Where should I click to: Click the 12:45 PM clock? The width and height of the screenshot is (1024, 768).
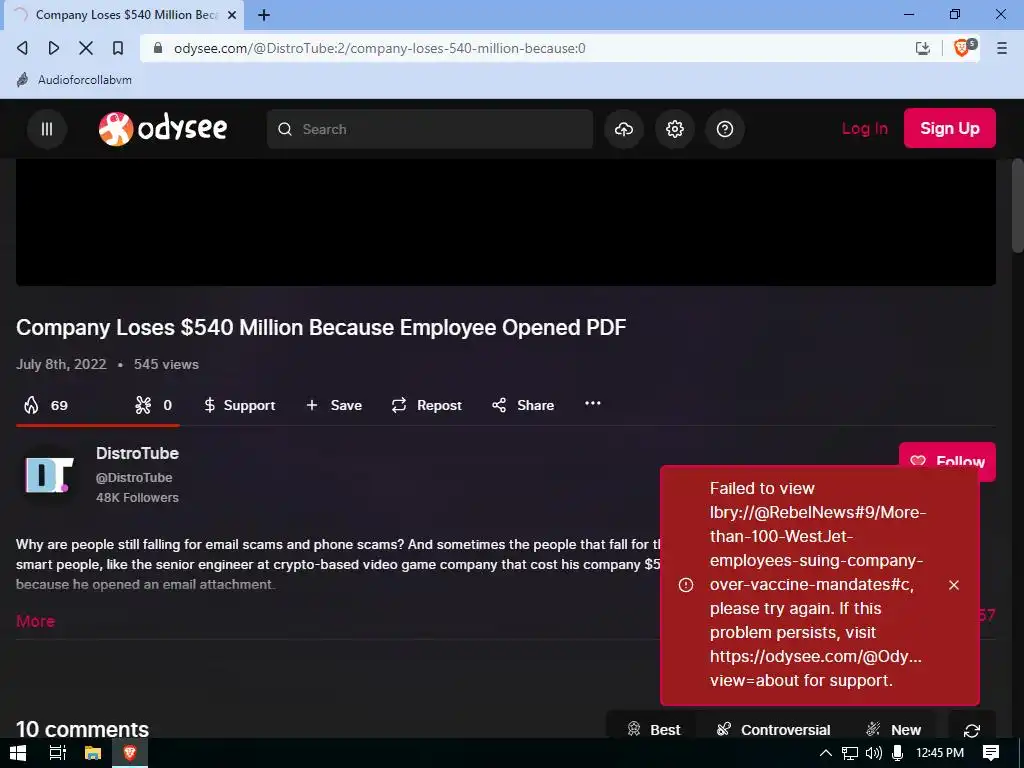pyautogui.click(x=940, y=753)
